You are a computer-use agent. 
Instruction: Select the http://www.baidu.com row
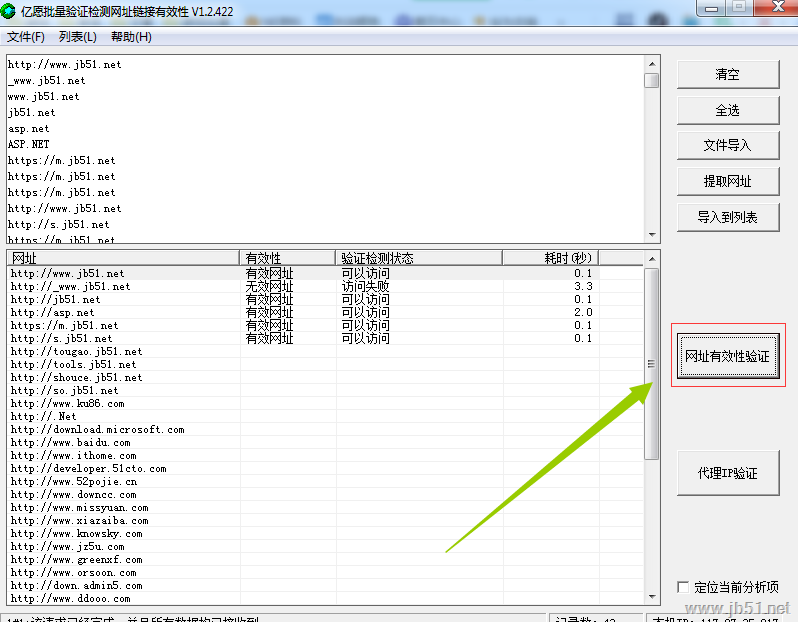point(326,442)
